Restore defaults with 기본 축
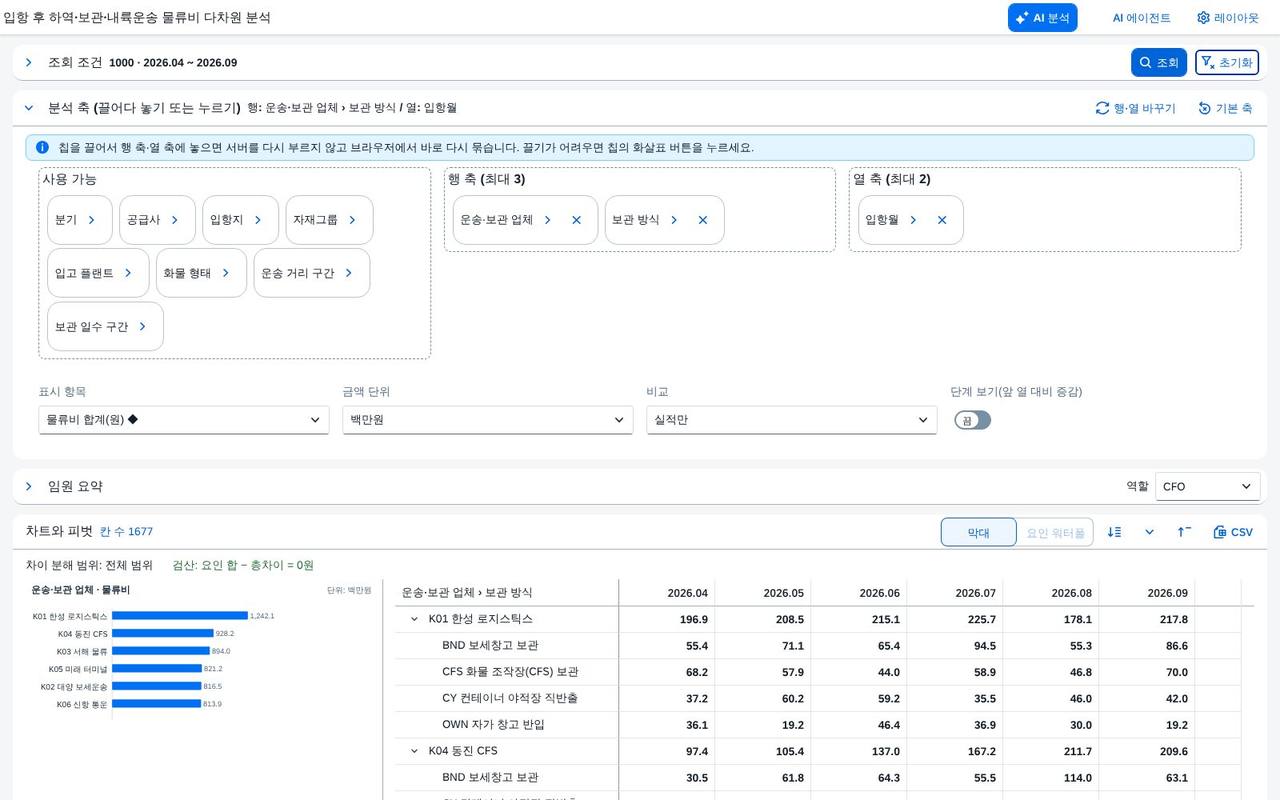This screenshot has height=800, width=1280. pyautogui.click(x=1225, y=108)
